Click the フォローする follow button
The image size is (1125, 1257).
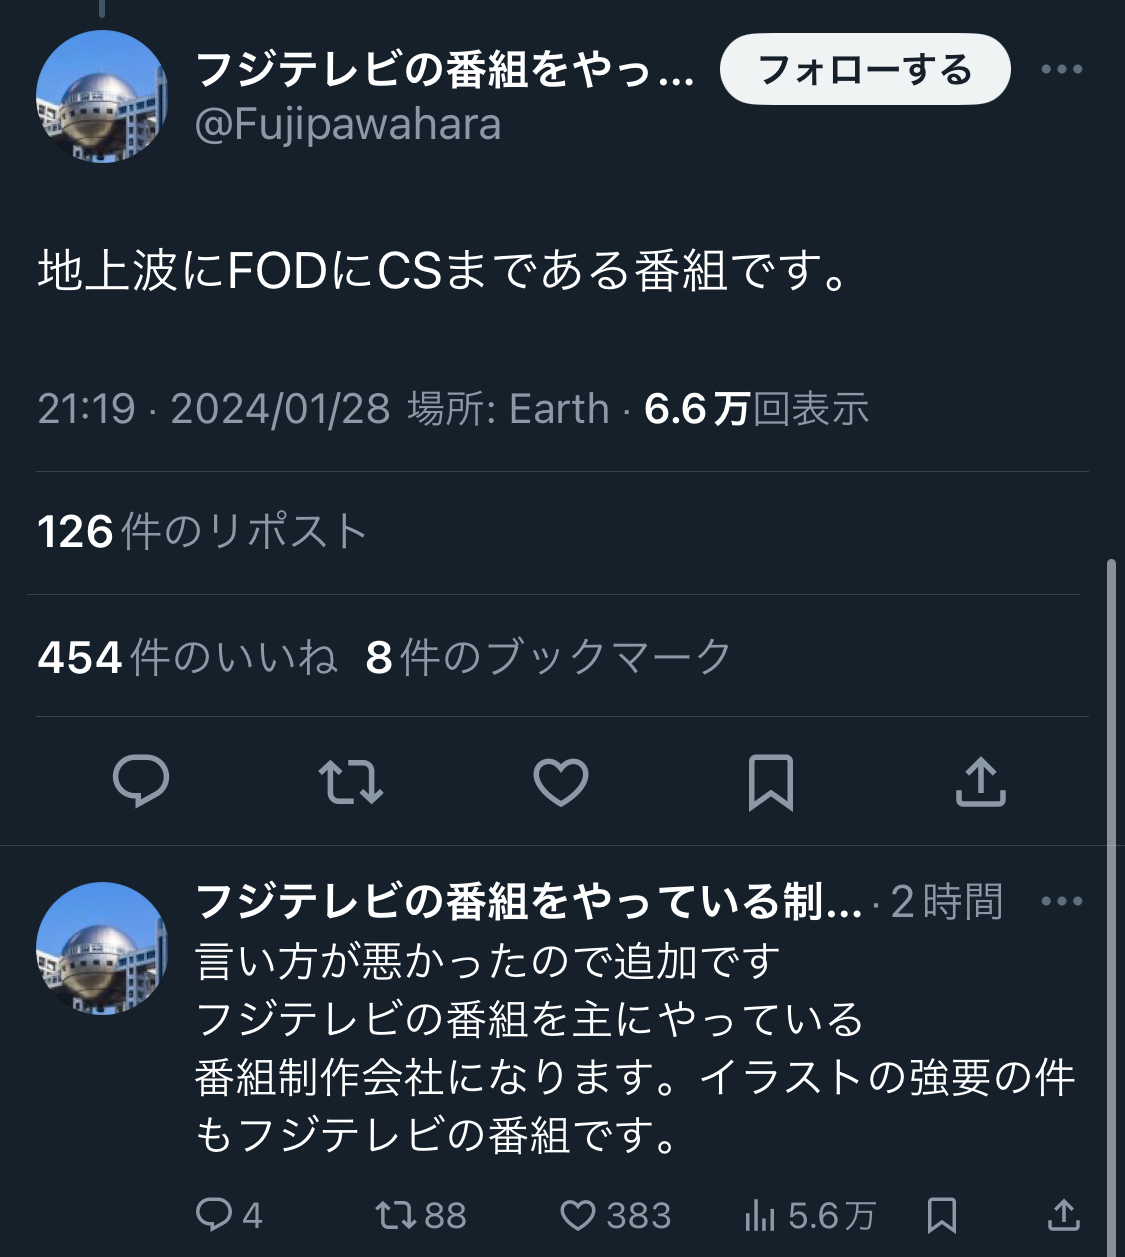click(865, 69)
